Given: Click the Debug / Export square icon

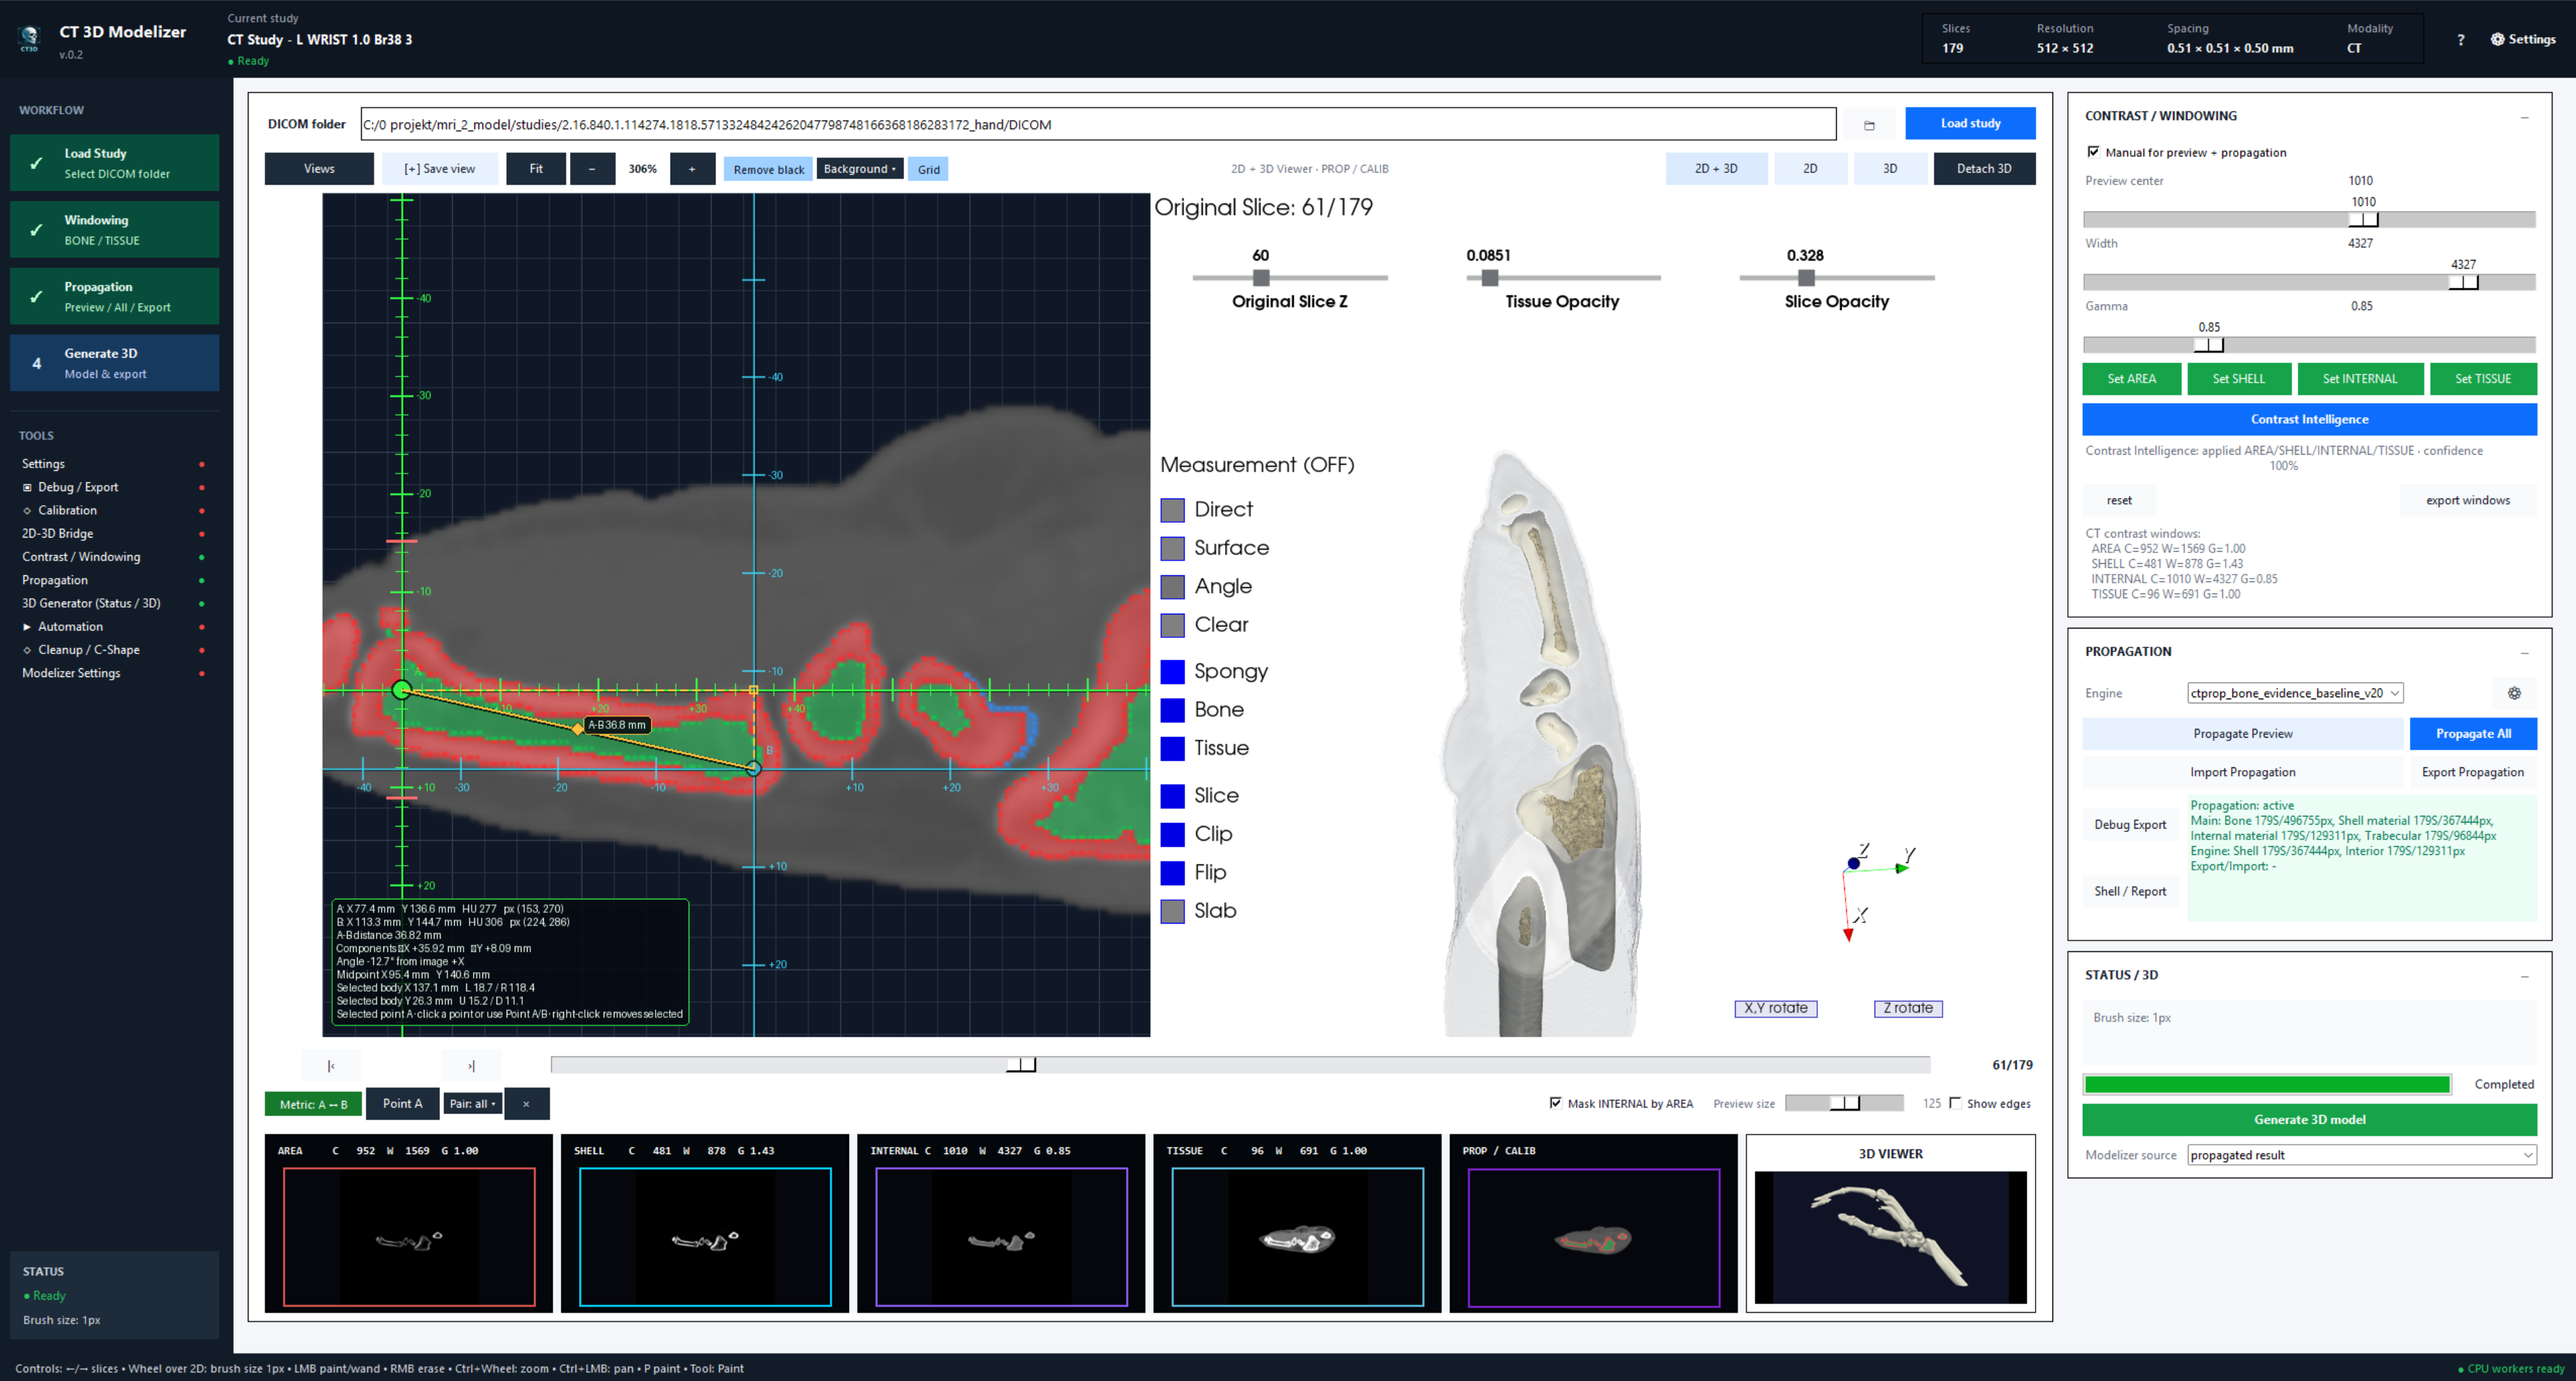Looking at the screenshot, I should (x=27, y=487).
